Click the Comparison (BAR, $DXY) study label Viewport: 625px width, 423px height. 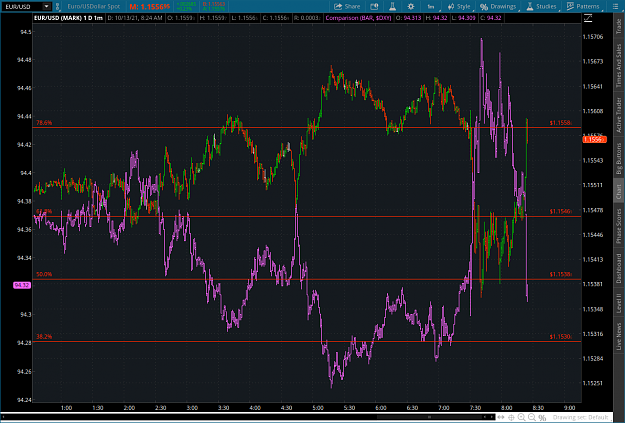(358, 18)
